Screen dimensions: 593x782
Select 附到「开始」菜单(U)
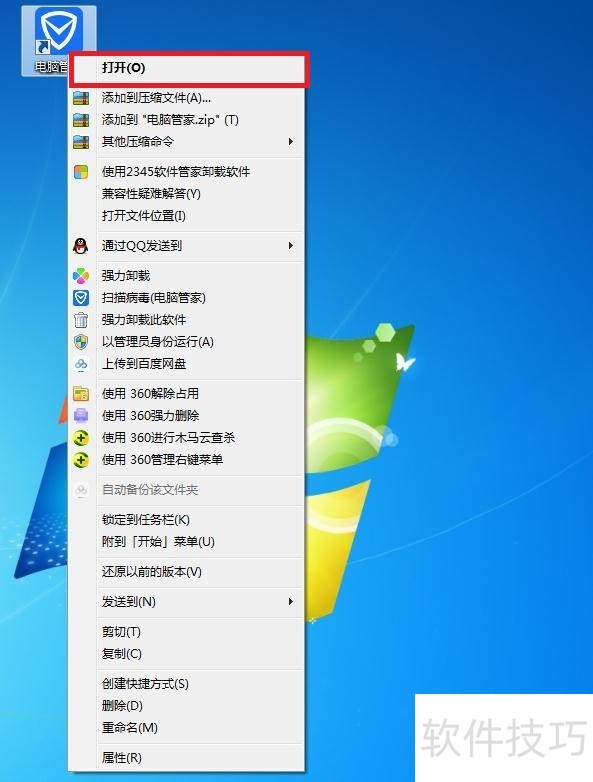187,542
